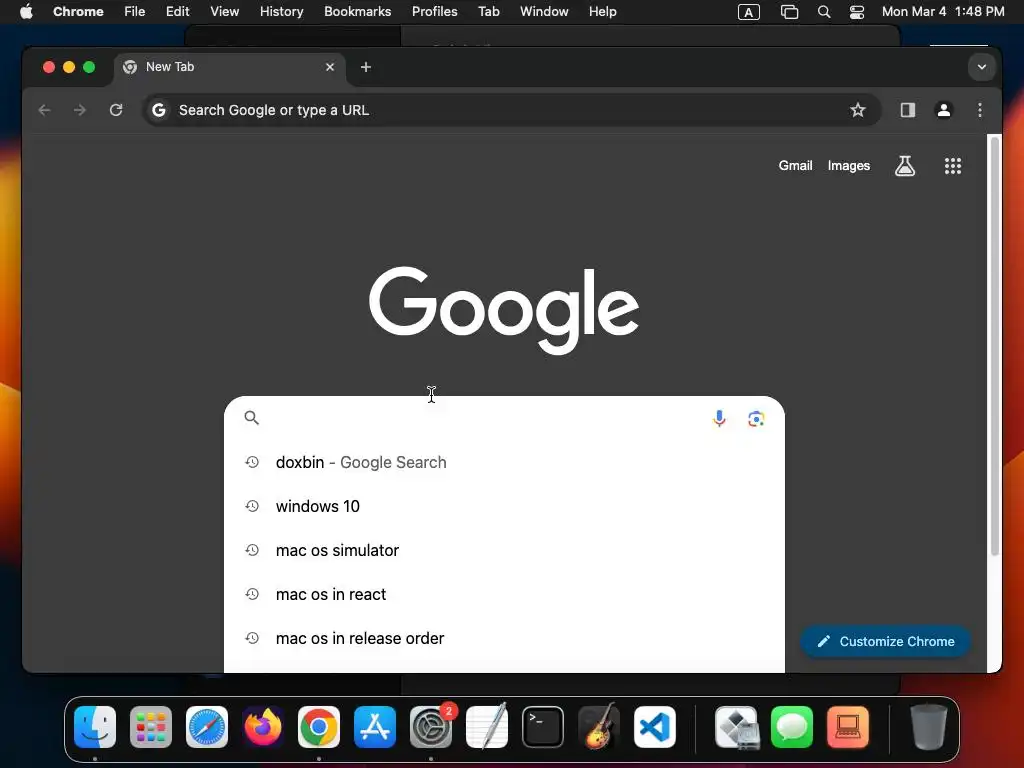
Task: Open Spotlight search in menu bar
Action: coord(824,12)
